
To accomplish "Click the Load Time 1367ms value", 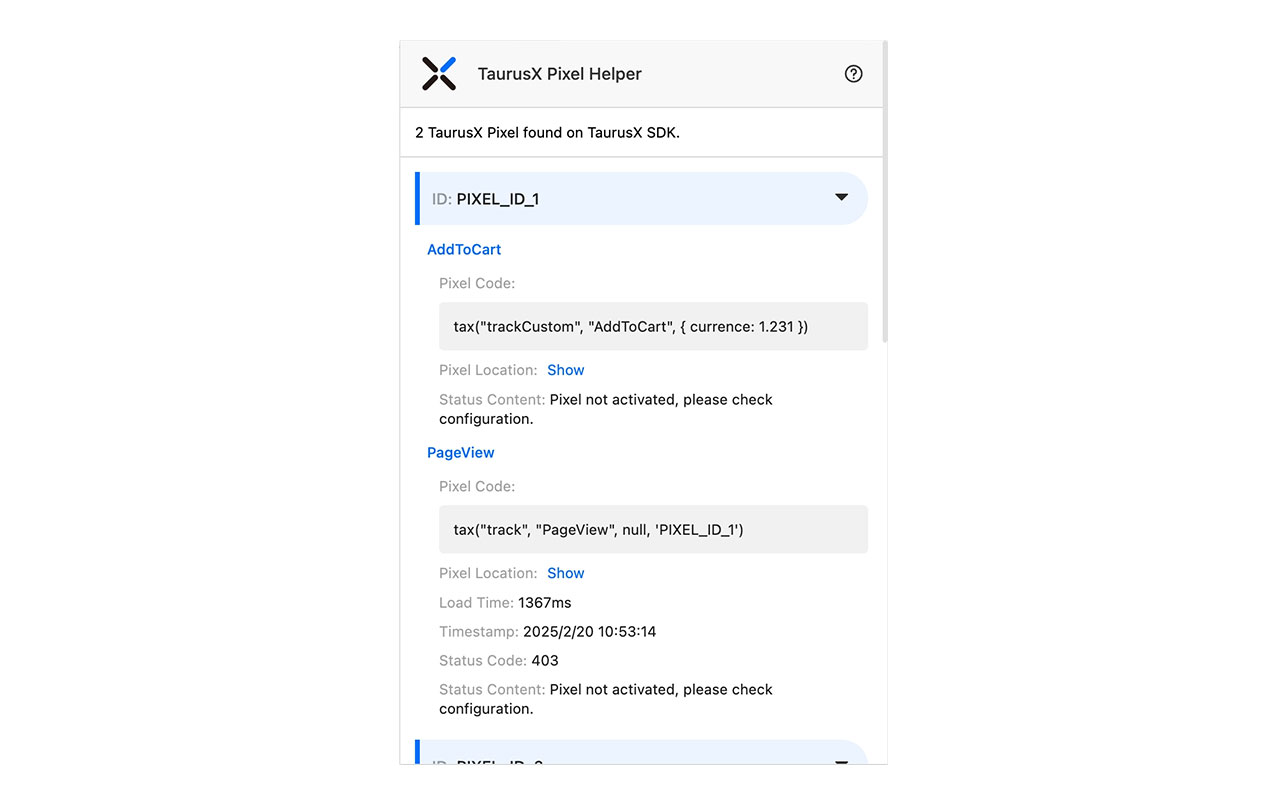I will coord(545,602).
